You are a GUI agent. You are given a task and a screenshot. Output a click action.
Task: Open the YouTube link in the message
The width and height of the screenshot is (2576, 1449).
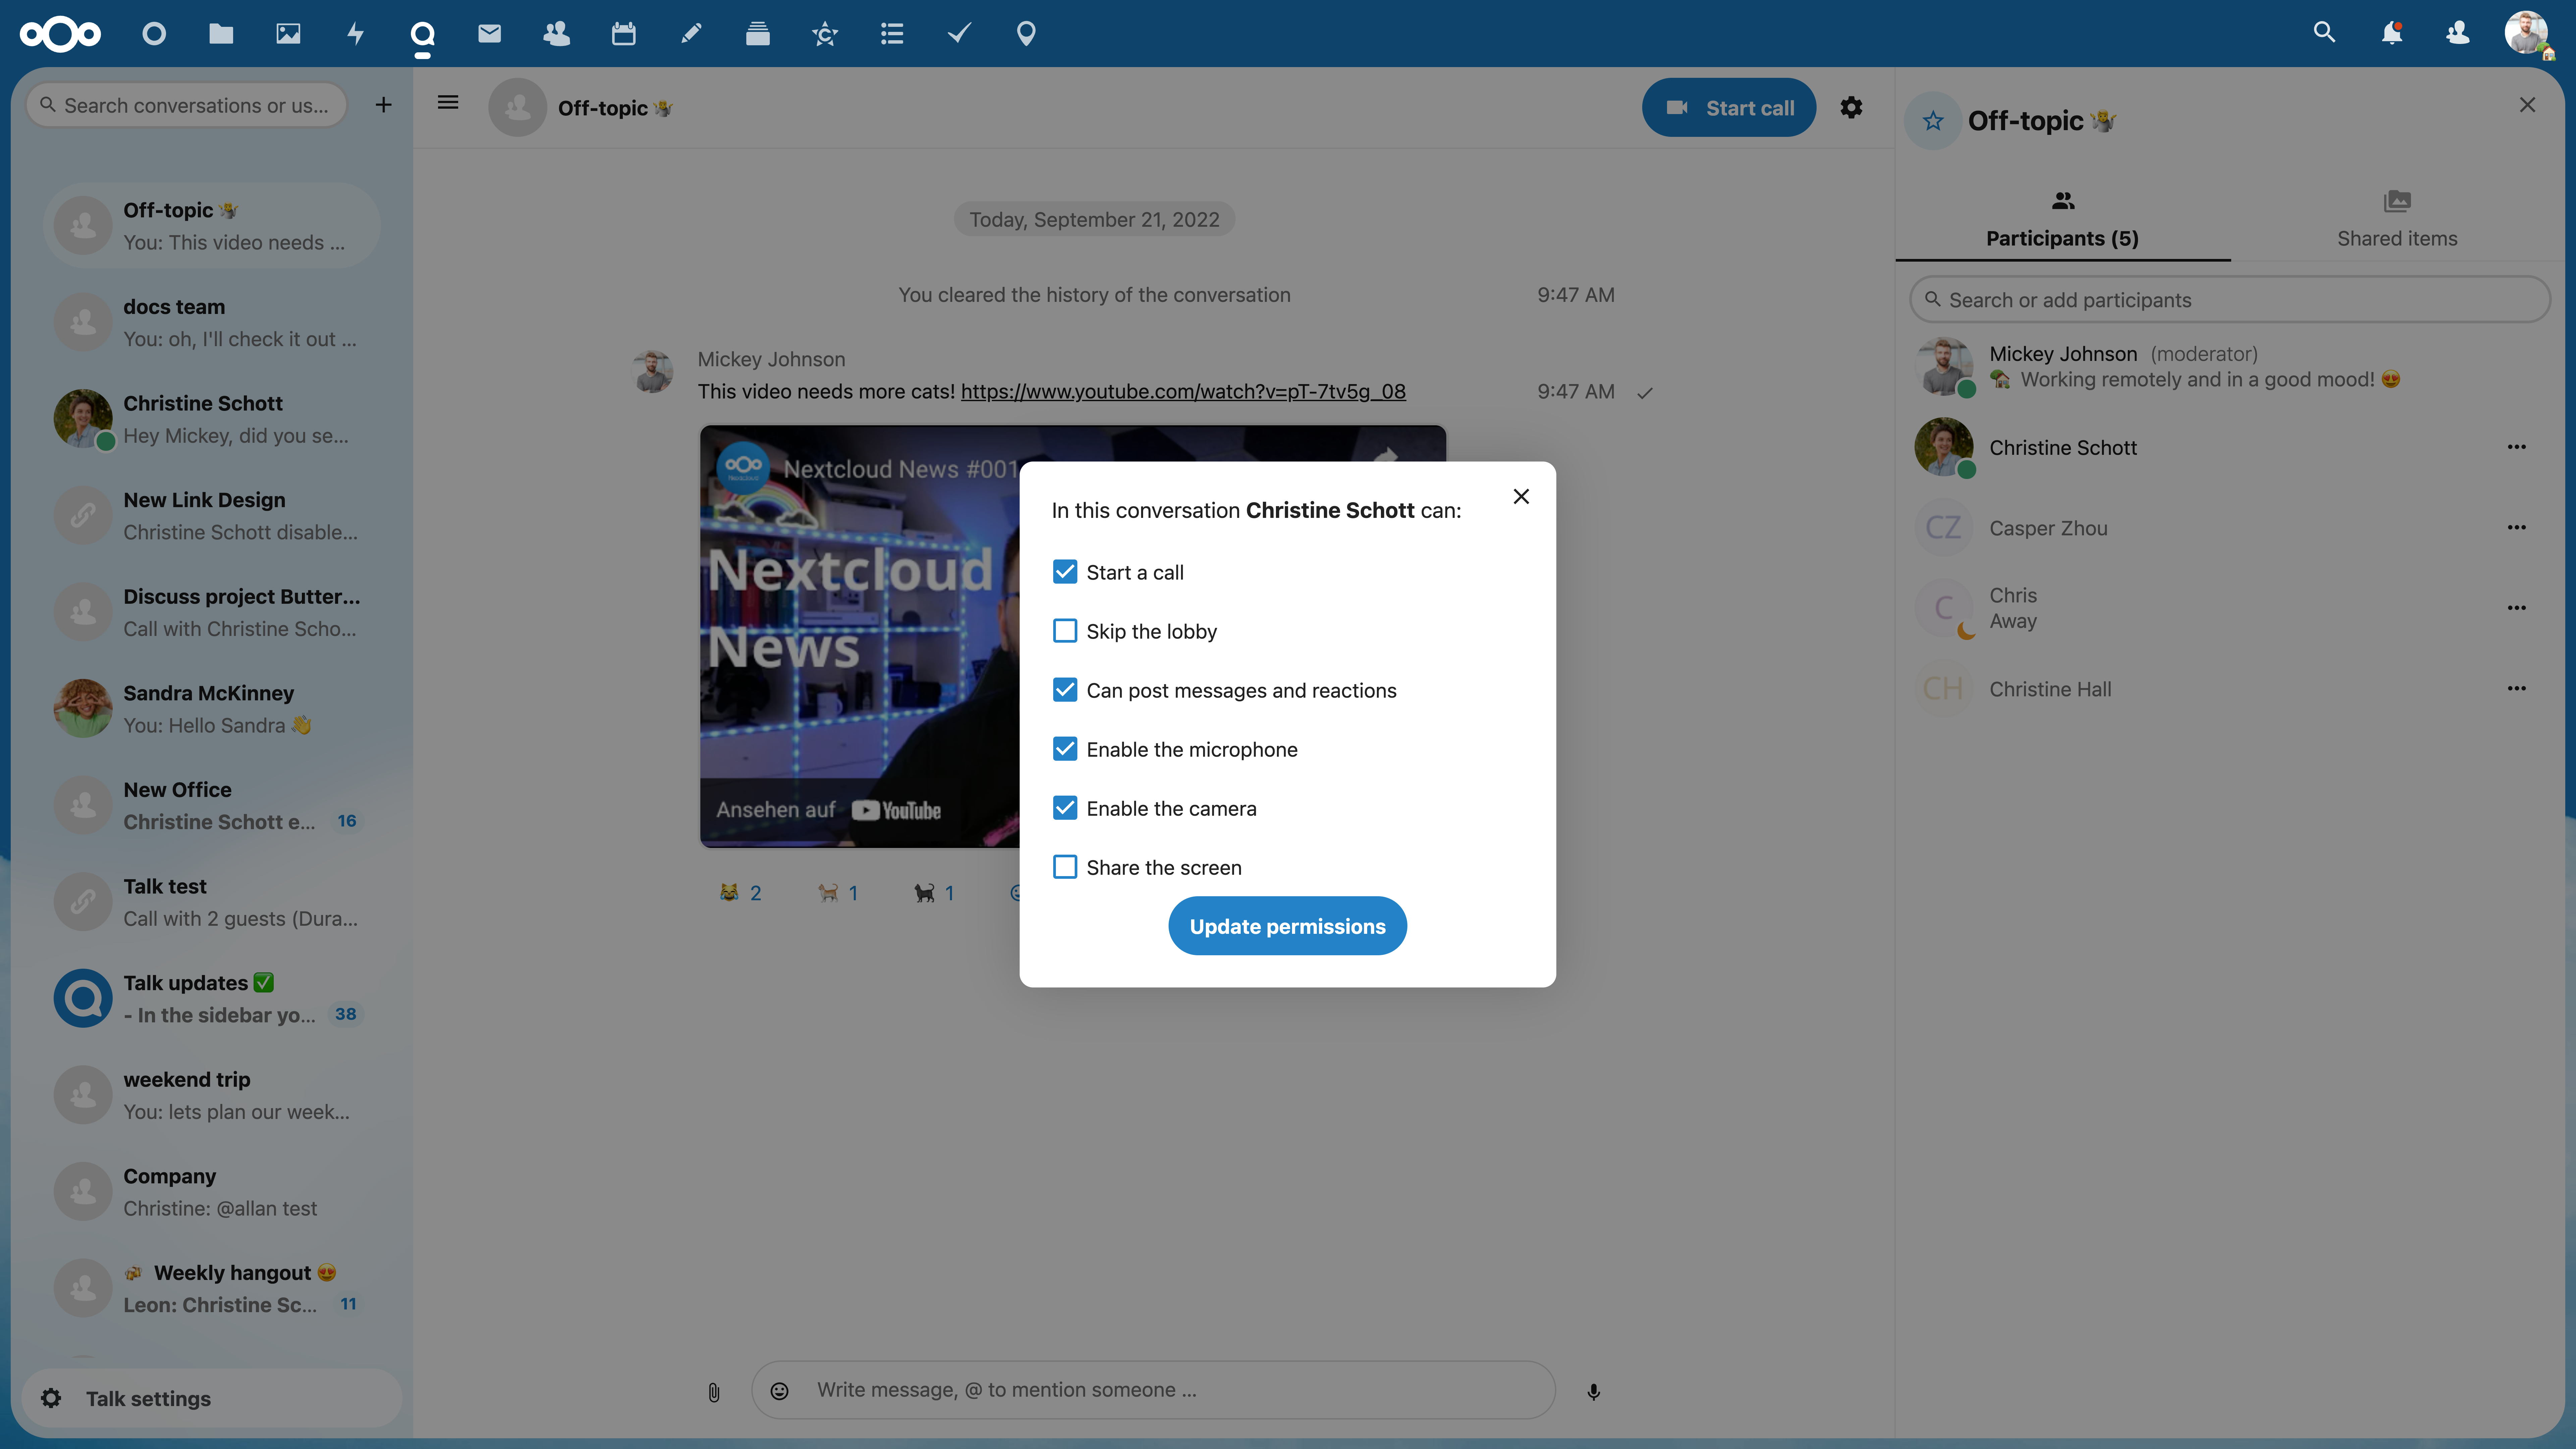click(1183, 391)
